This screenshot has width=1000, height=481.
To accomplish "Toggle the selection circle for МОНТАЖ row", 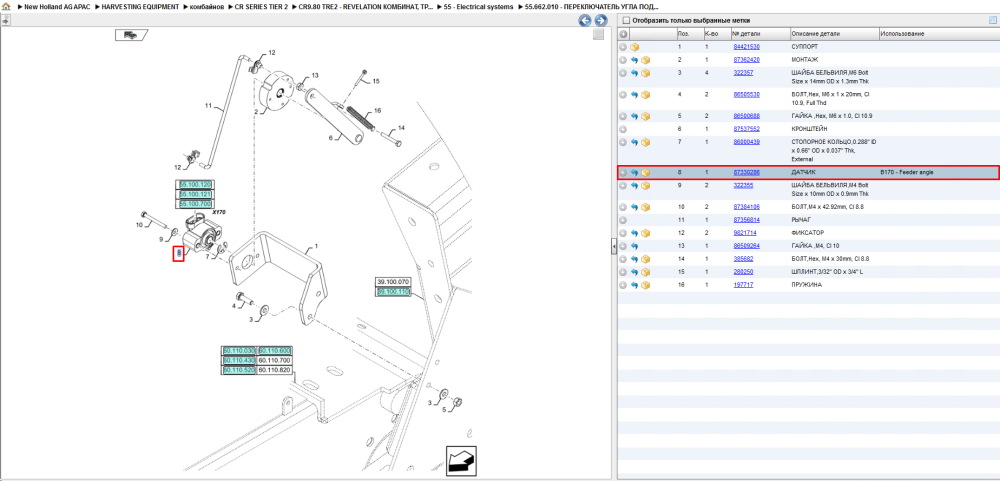I will (x=624, y=60).
